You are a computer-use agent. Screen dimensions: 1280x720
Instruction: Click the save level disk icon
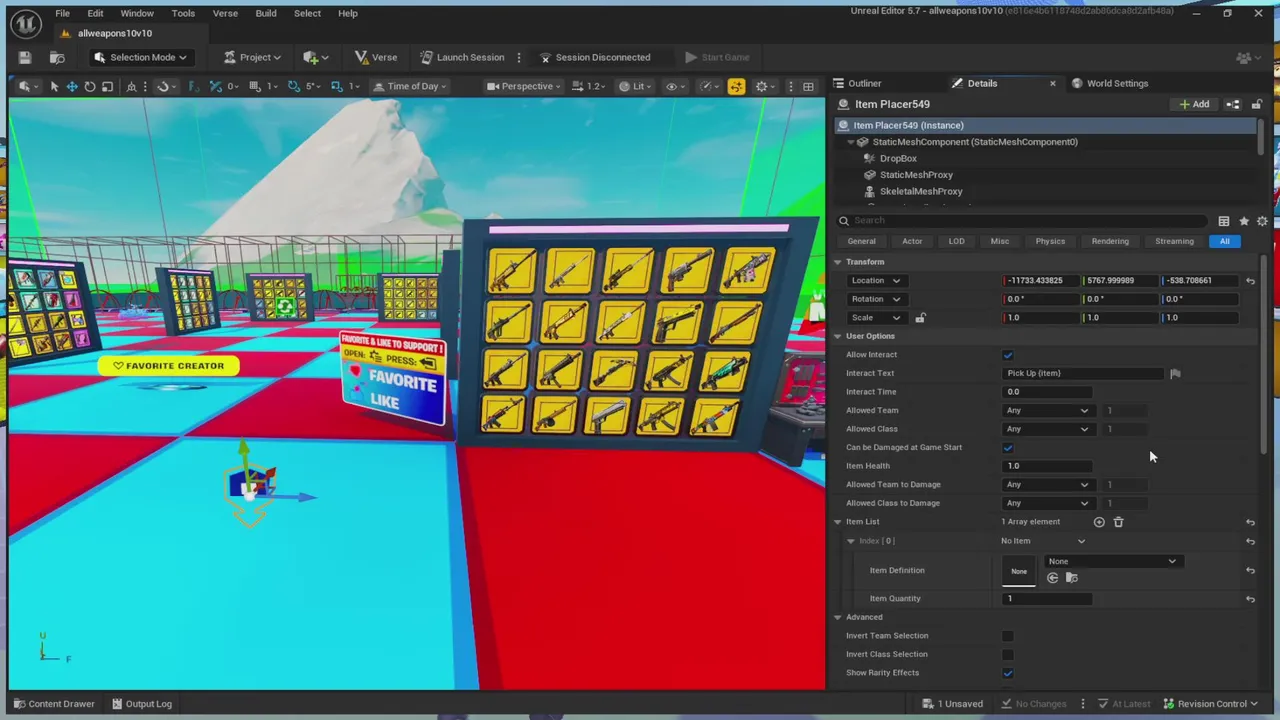25,57
